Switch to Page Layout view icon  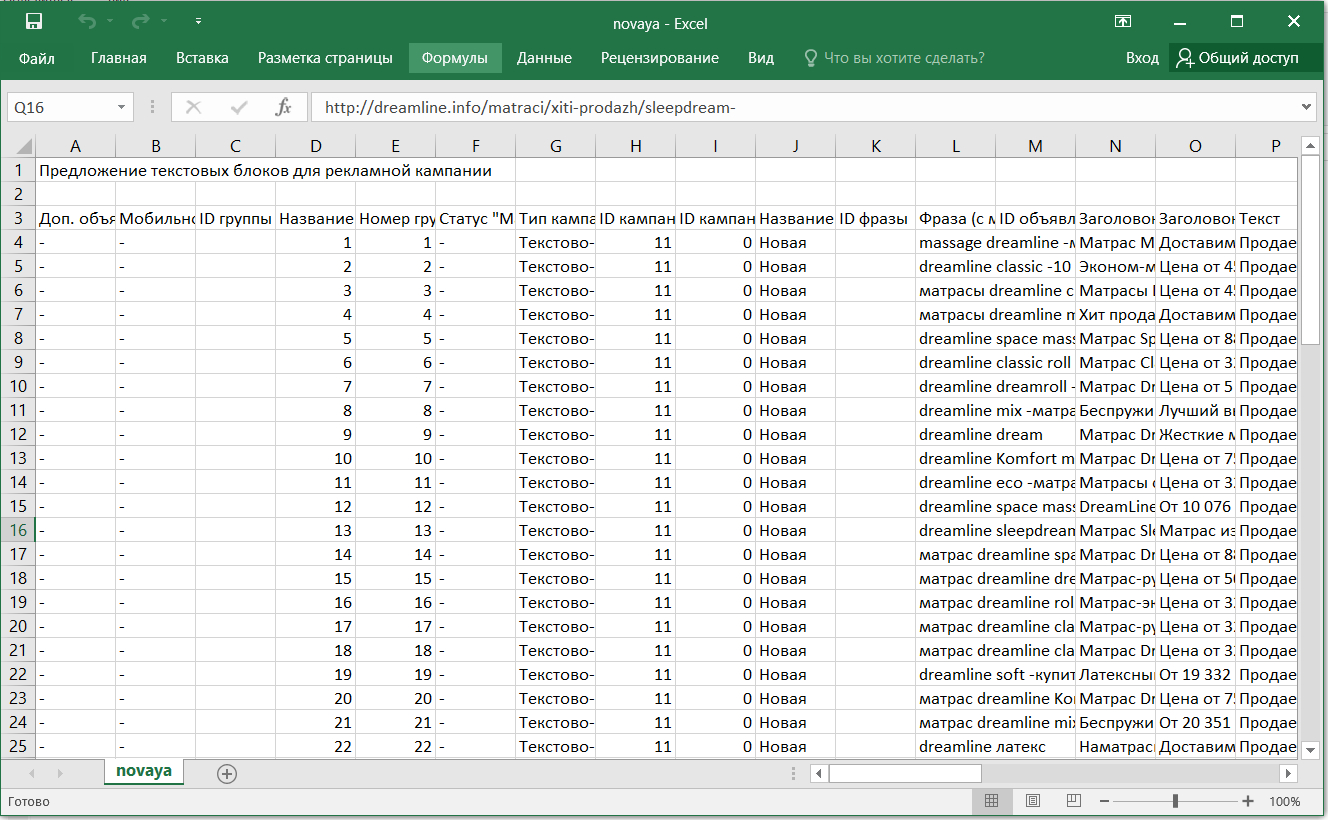(x=1033, y=801)
